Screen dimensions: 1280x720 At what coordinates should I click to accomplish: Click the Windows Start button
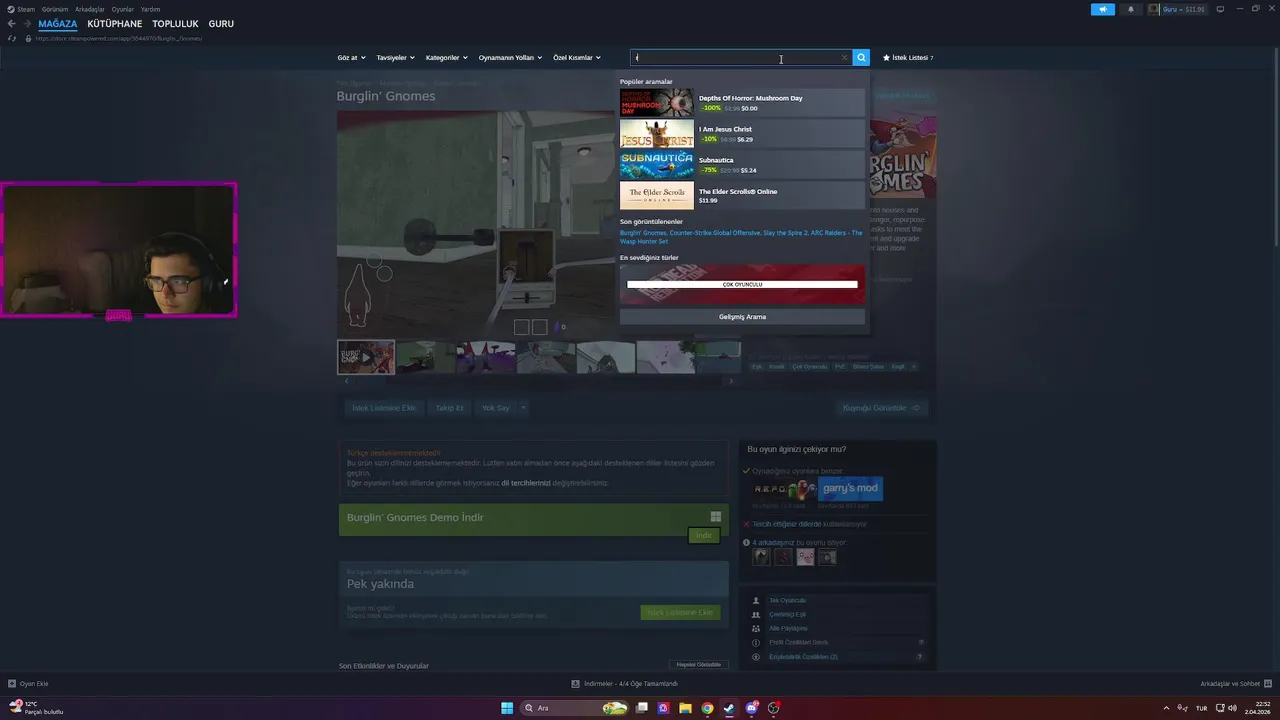[507, 708]
